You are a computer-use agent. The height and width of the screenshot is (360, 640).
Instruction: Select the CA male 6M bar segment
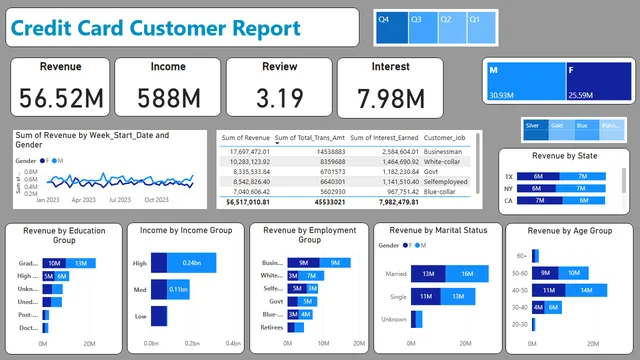(584, 200)
